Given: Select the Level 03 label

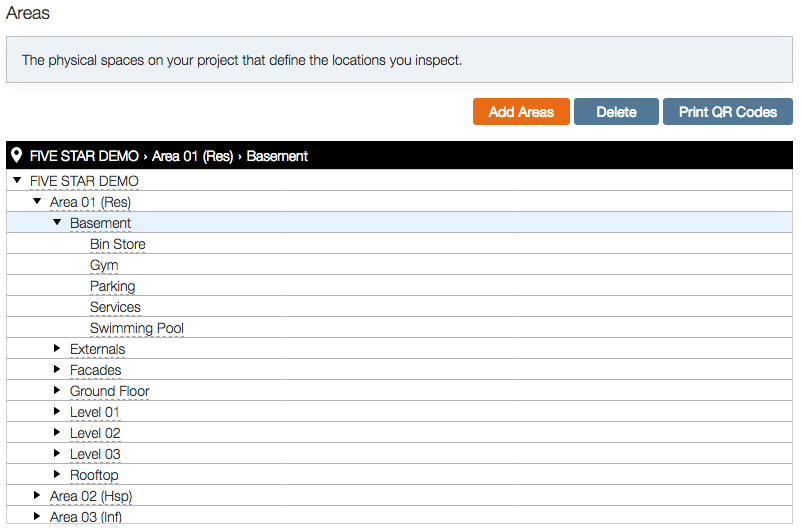Looking at the screenshot, I should click(95, 454).
